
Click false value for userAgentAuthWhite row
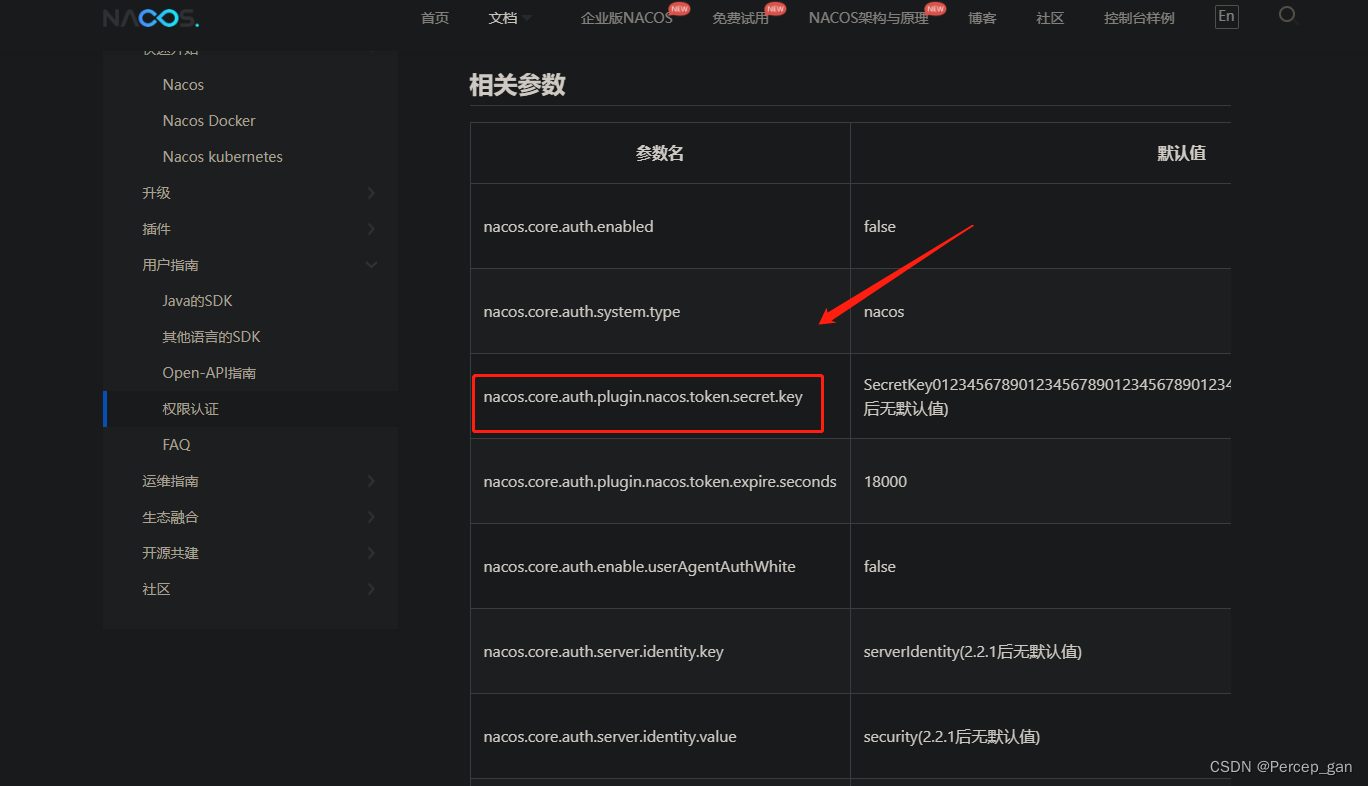click(x=1041, y=566)
